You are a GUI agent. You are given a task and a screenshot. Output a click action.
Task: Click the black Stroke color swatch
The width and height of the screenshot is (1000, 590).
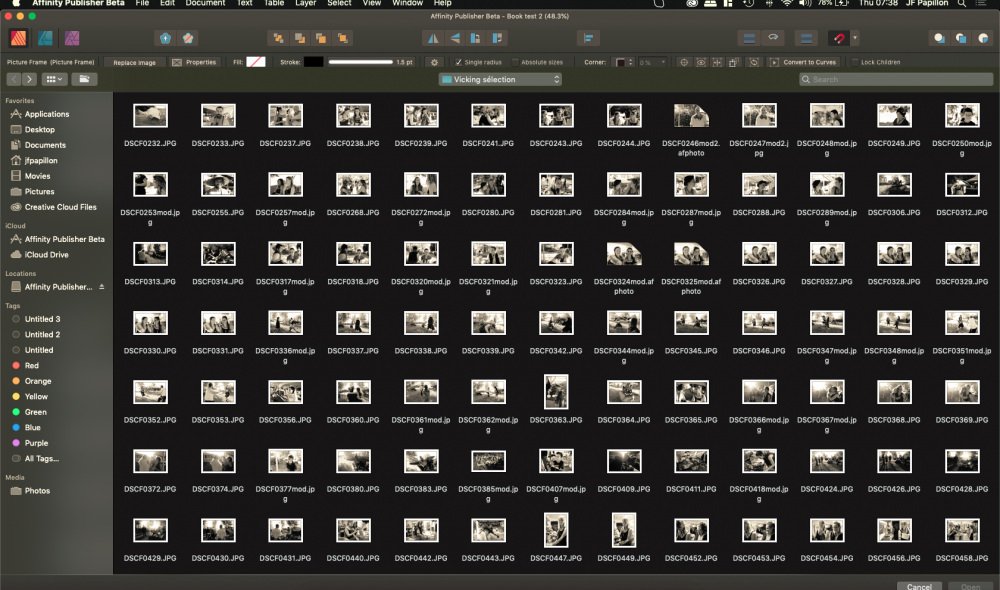(313, 62)
